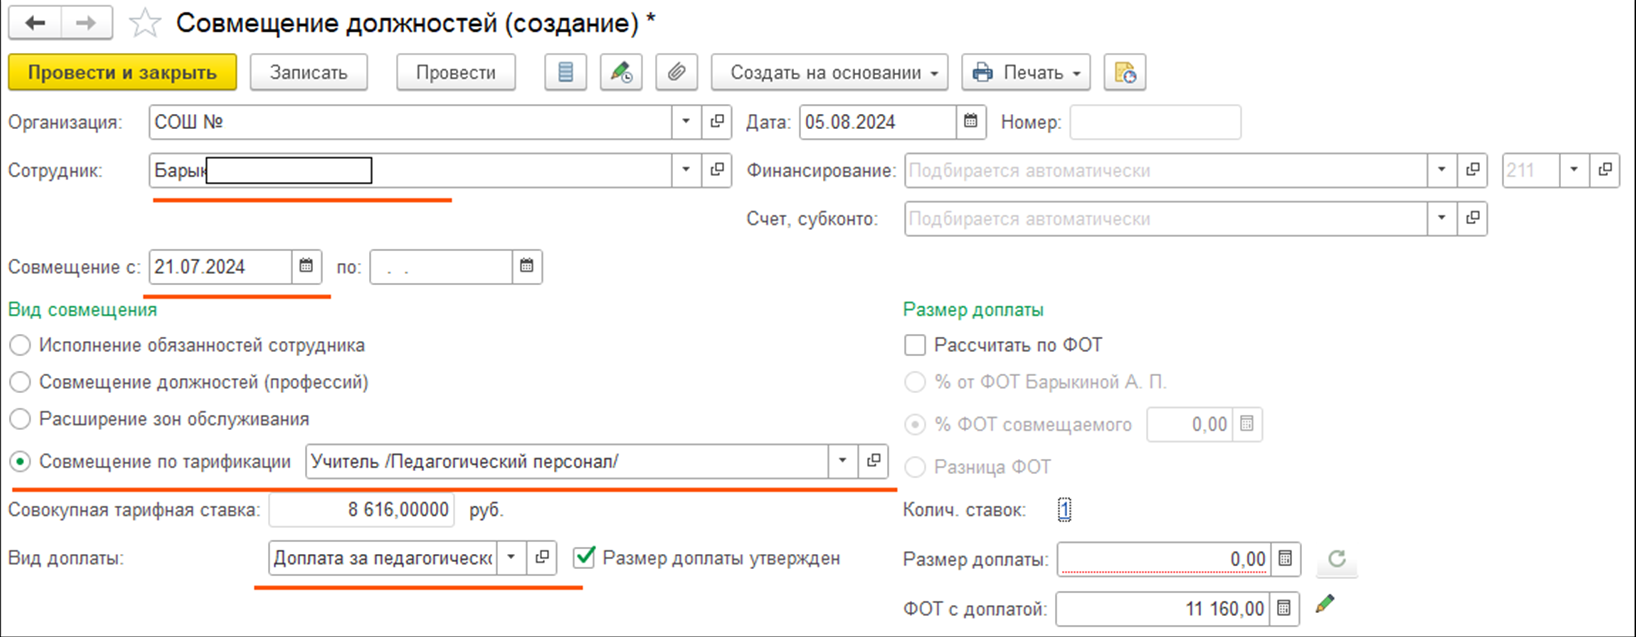Open Создать на основании menu
The image size is (1639, 637).
tap(829, 73)
